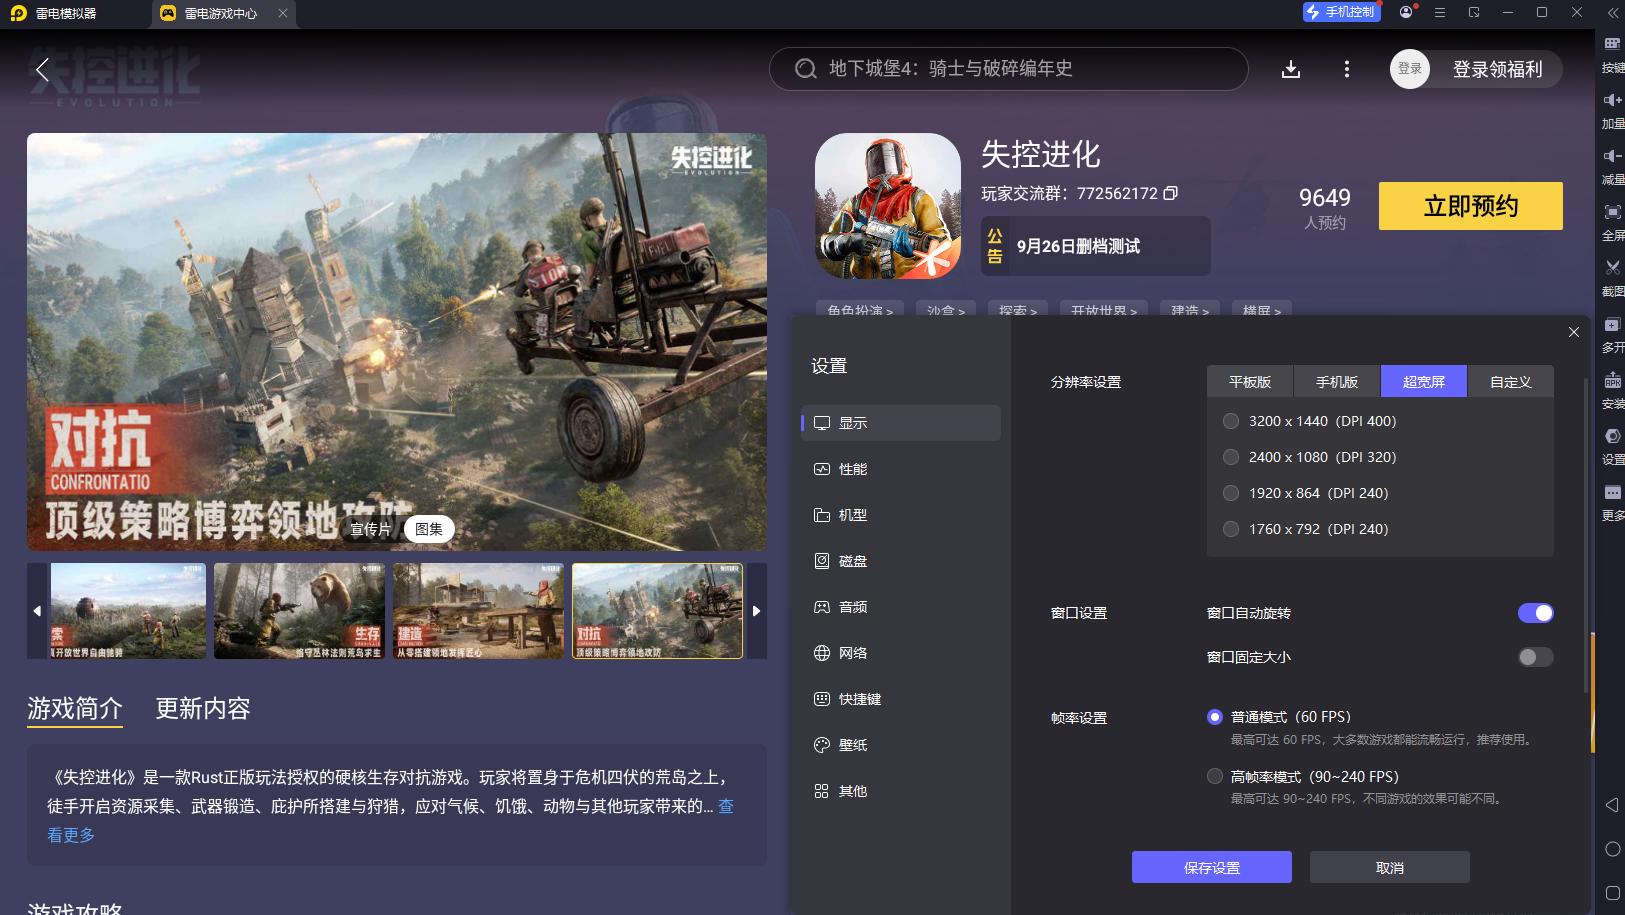Open the 磁盘 settings section
Image resolution: width=1625 pixels, height=915 pixels.
(901, 561)
